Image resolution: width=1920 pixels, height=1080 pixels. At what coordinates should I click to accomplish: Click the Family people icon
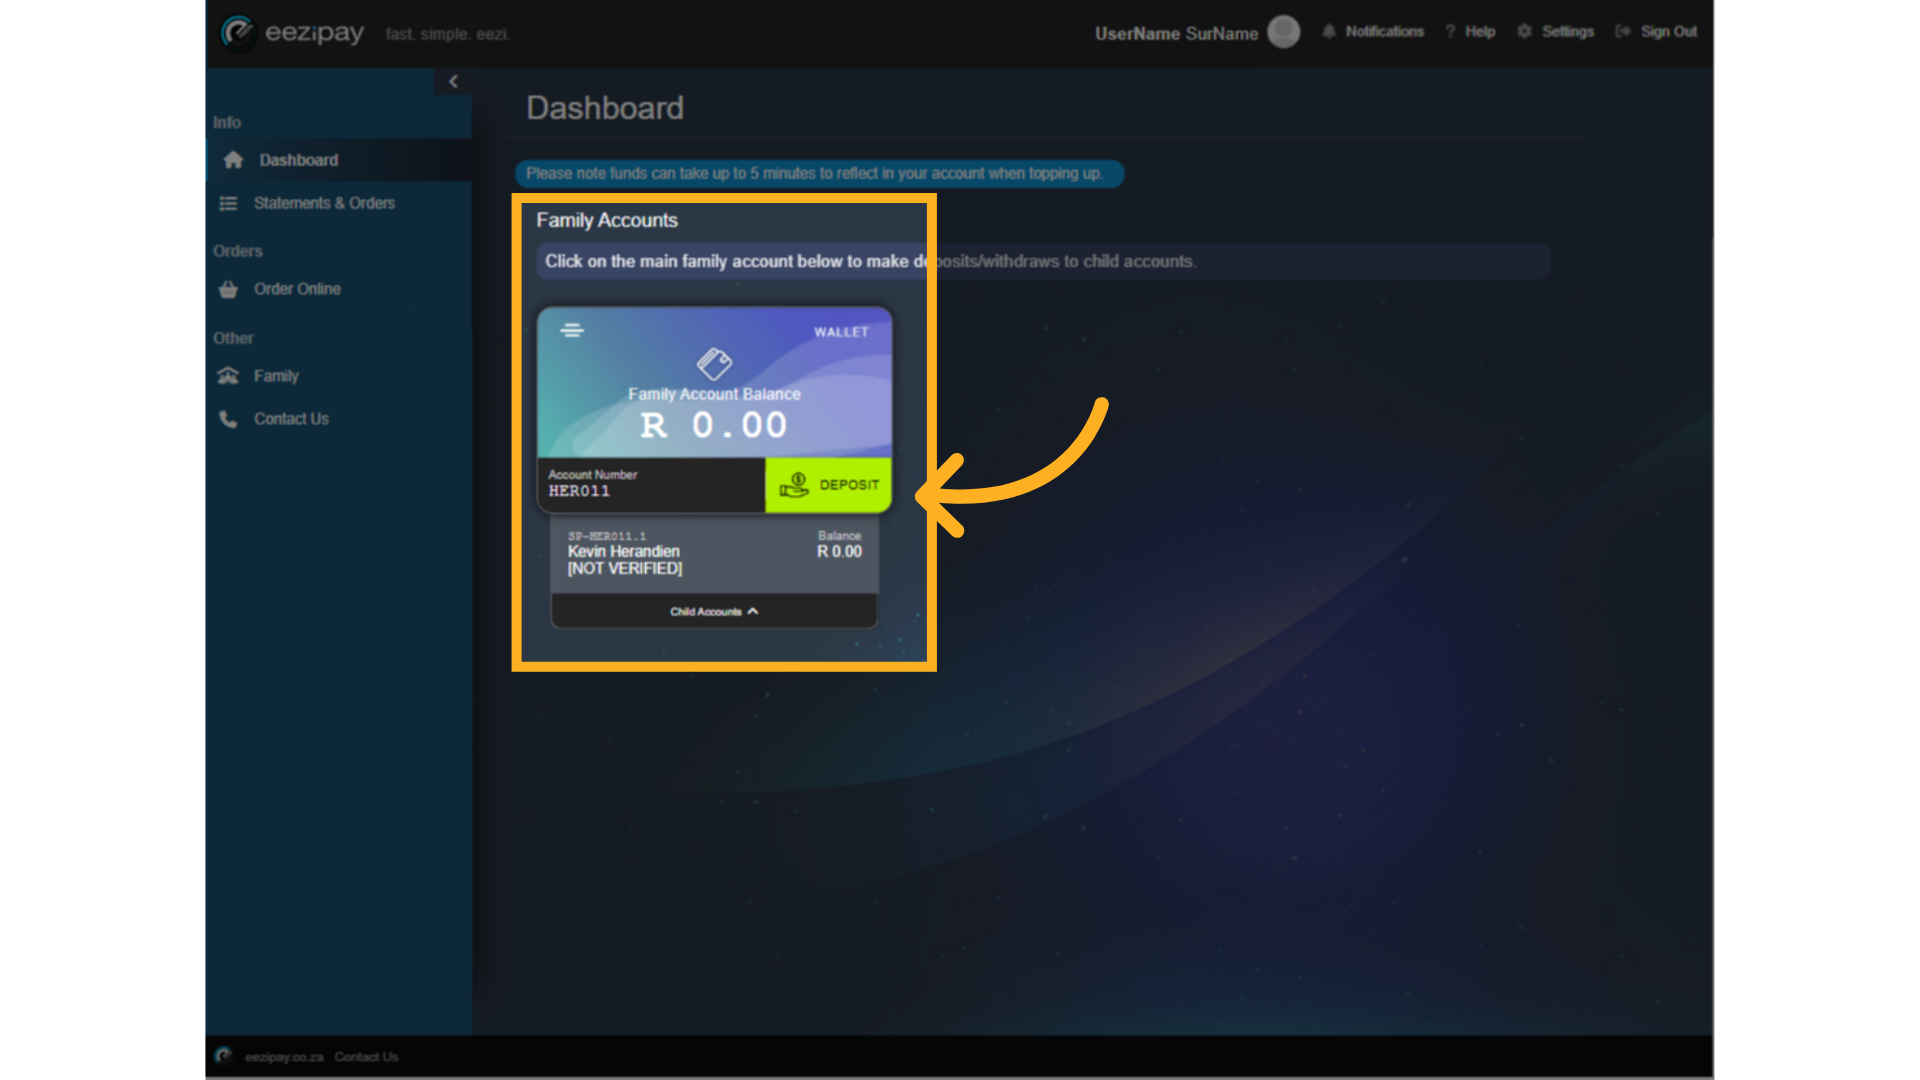click(x=228, y=376)
